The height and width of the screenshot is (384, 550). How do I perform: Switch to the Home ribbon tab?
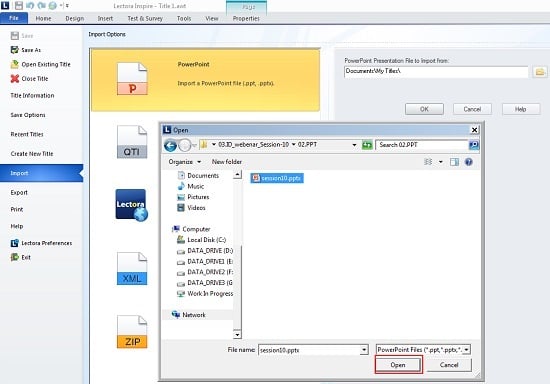(x=43, y=18)
